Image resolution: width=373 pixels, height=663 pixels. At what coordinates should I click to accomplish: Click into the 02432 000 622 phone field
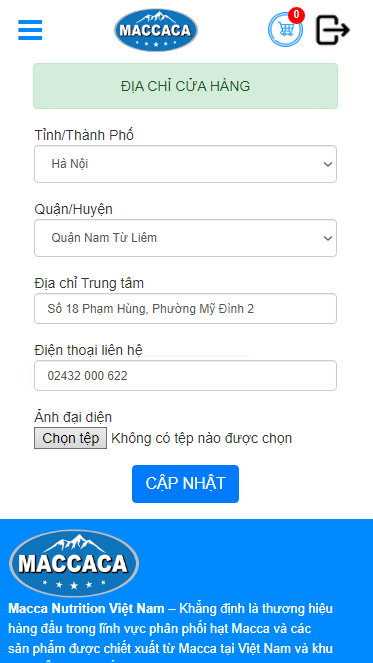[186, 375]
